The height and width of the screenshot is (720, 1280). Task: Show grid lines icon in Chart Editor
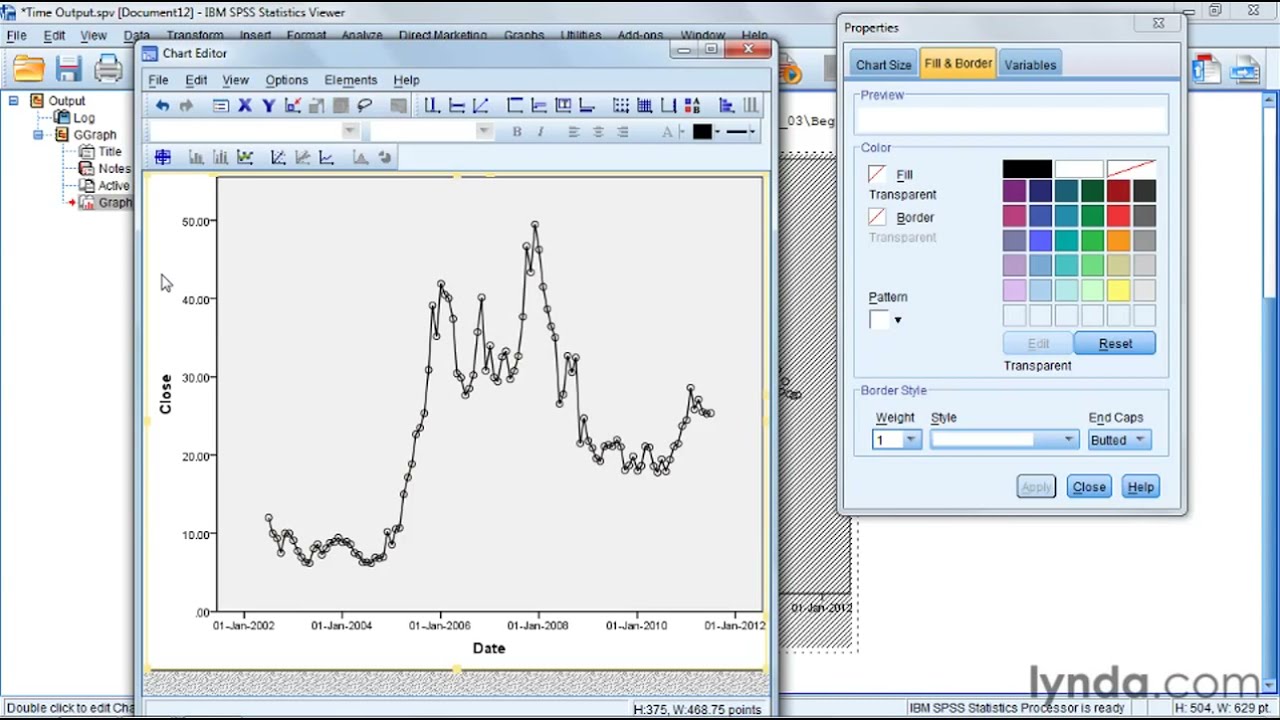tap(645, 106)
